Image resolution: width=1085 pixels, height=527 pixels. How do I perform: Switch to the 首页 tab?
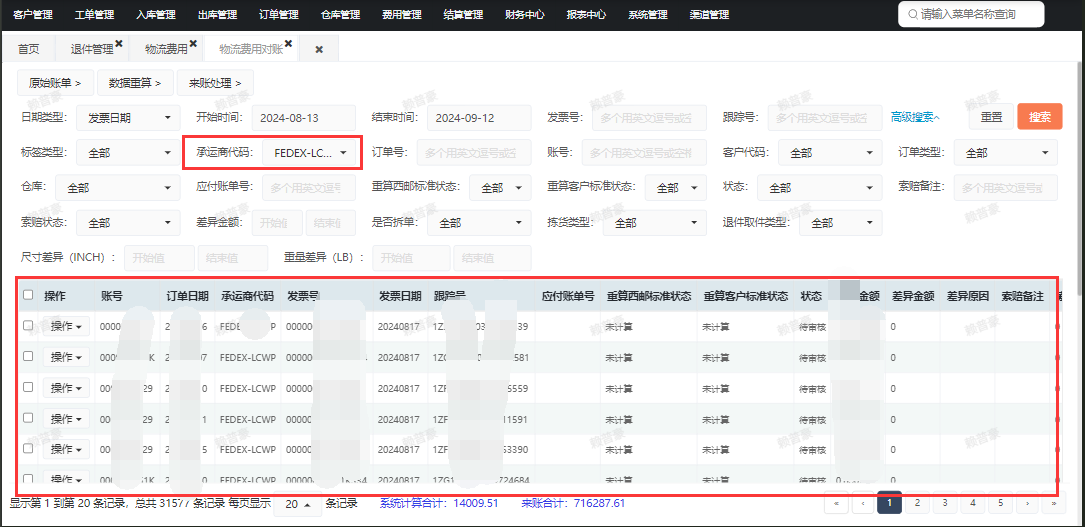tap(28, 49)
